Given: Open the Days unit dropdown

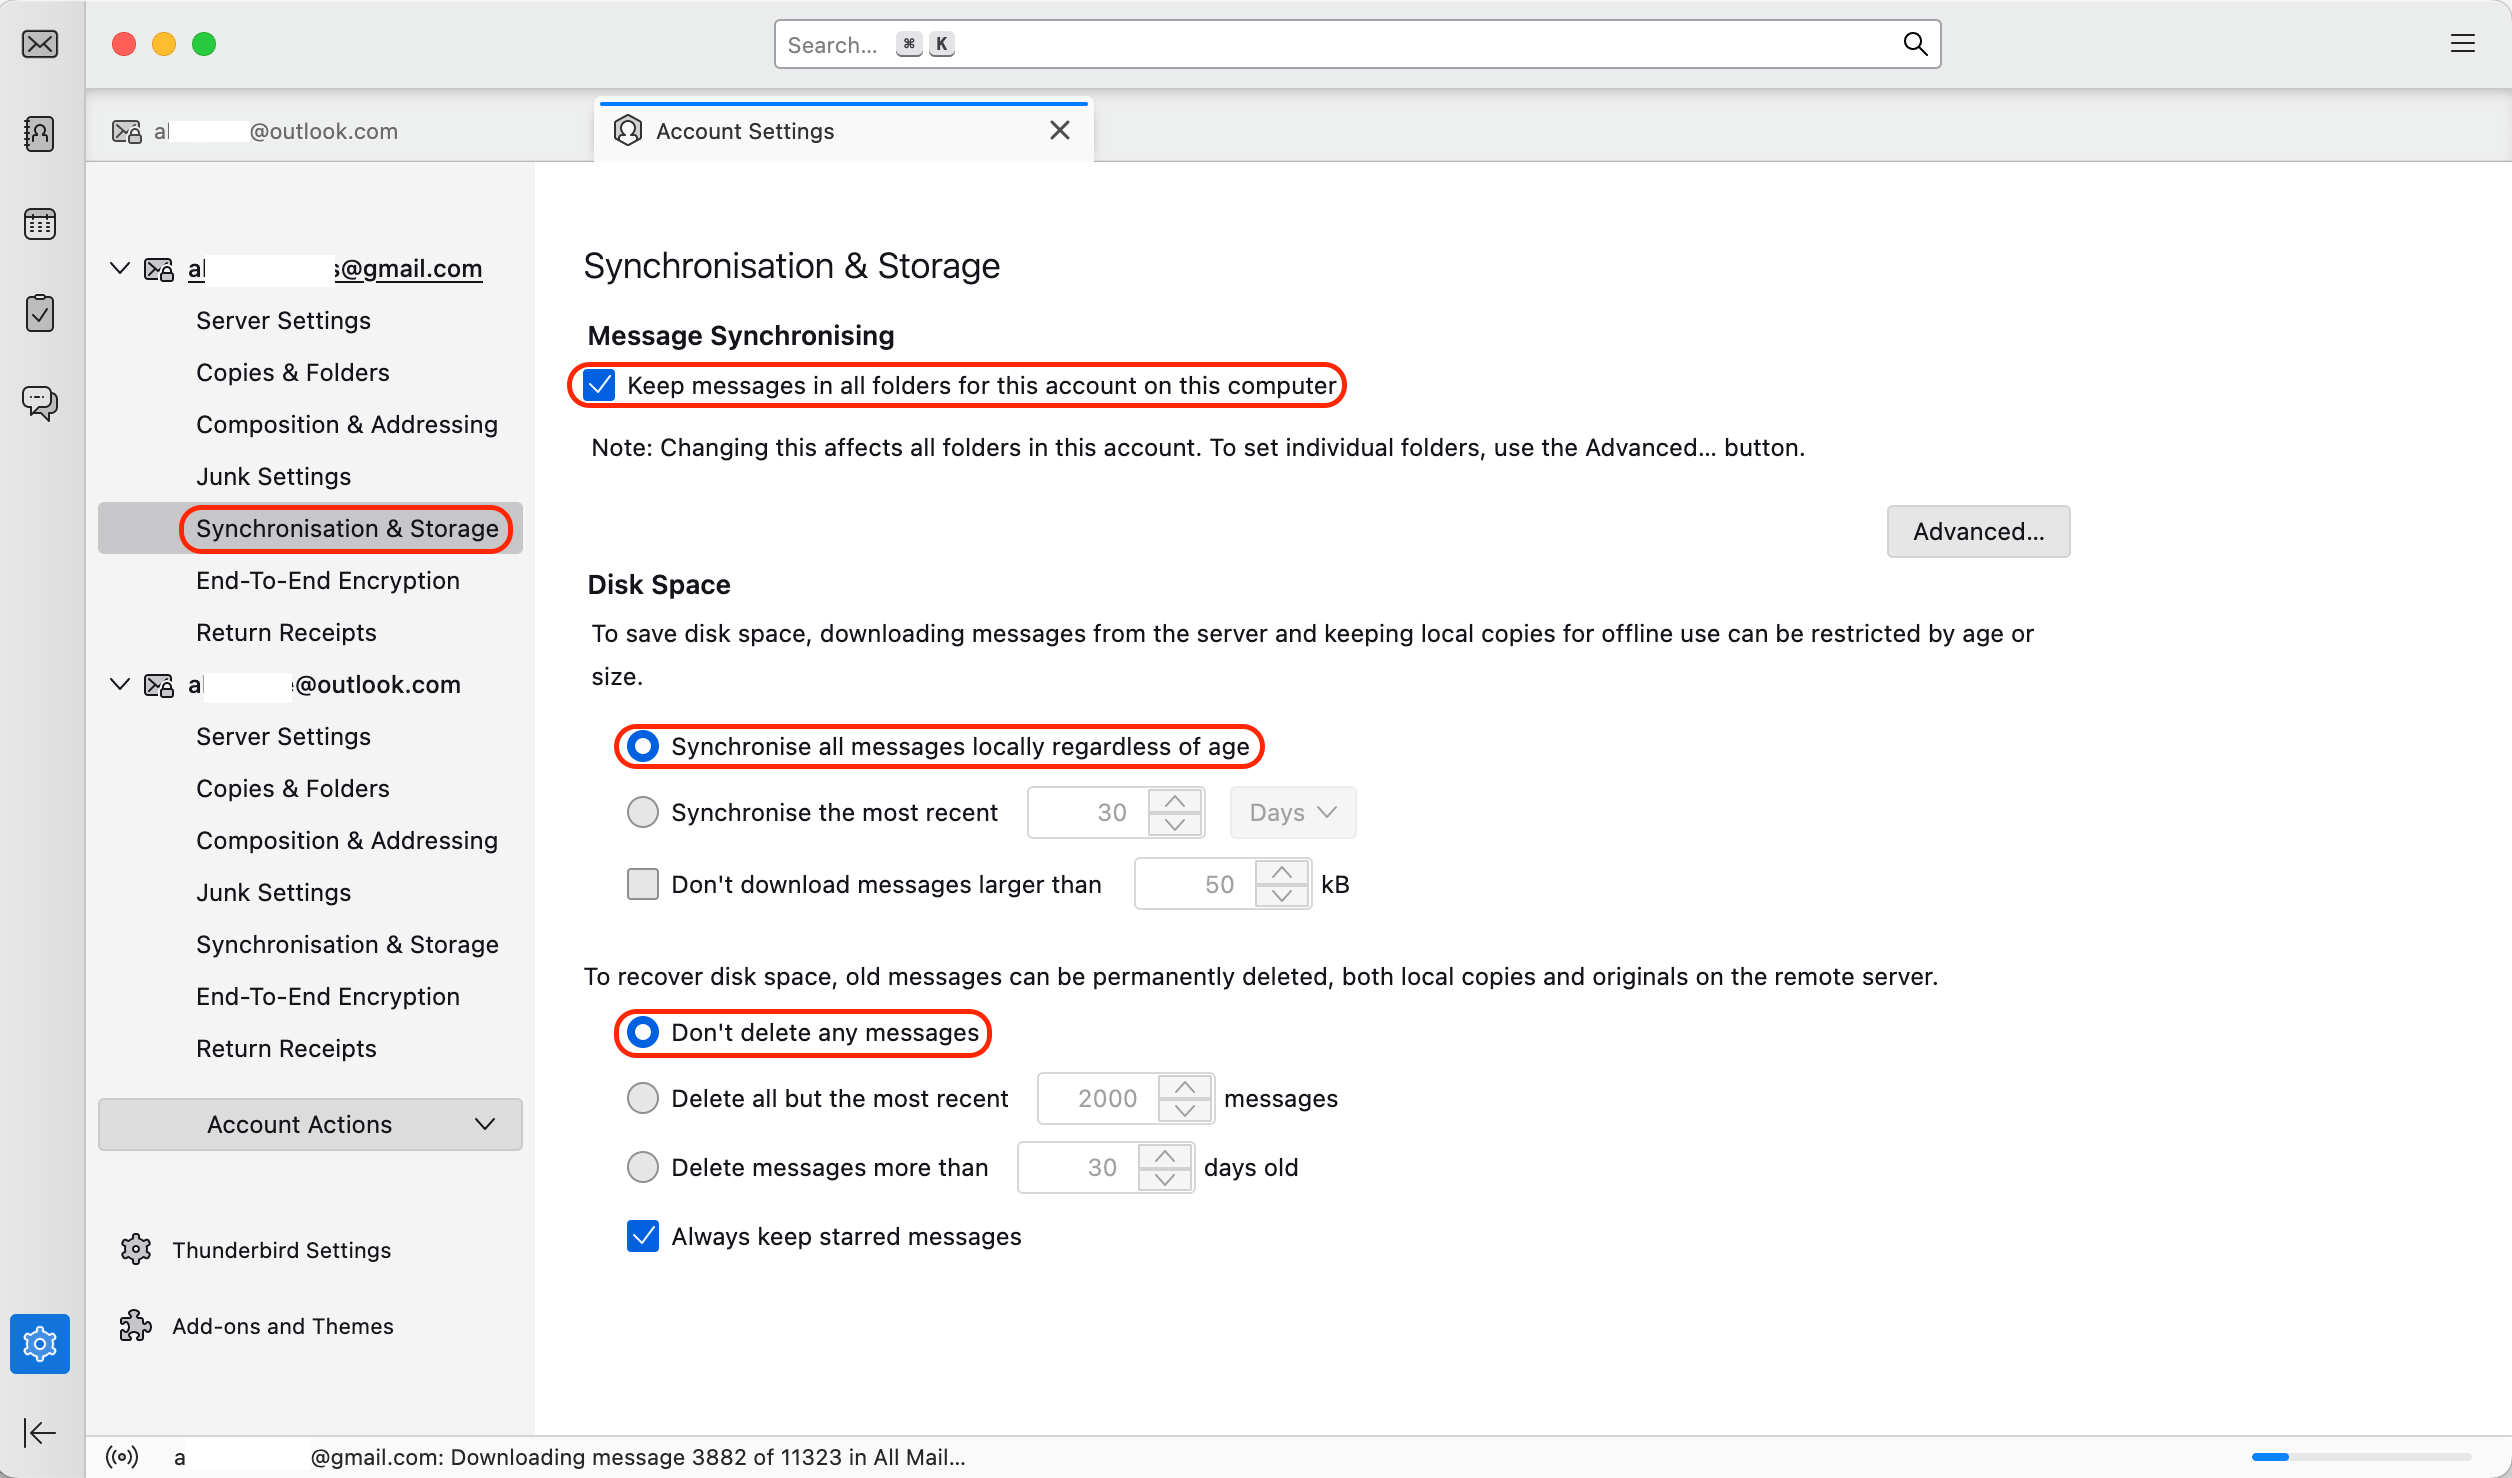Looking at the screenshot, I should (x=1291, y=812).
